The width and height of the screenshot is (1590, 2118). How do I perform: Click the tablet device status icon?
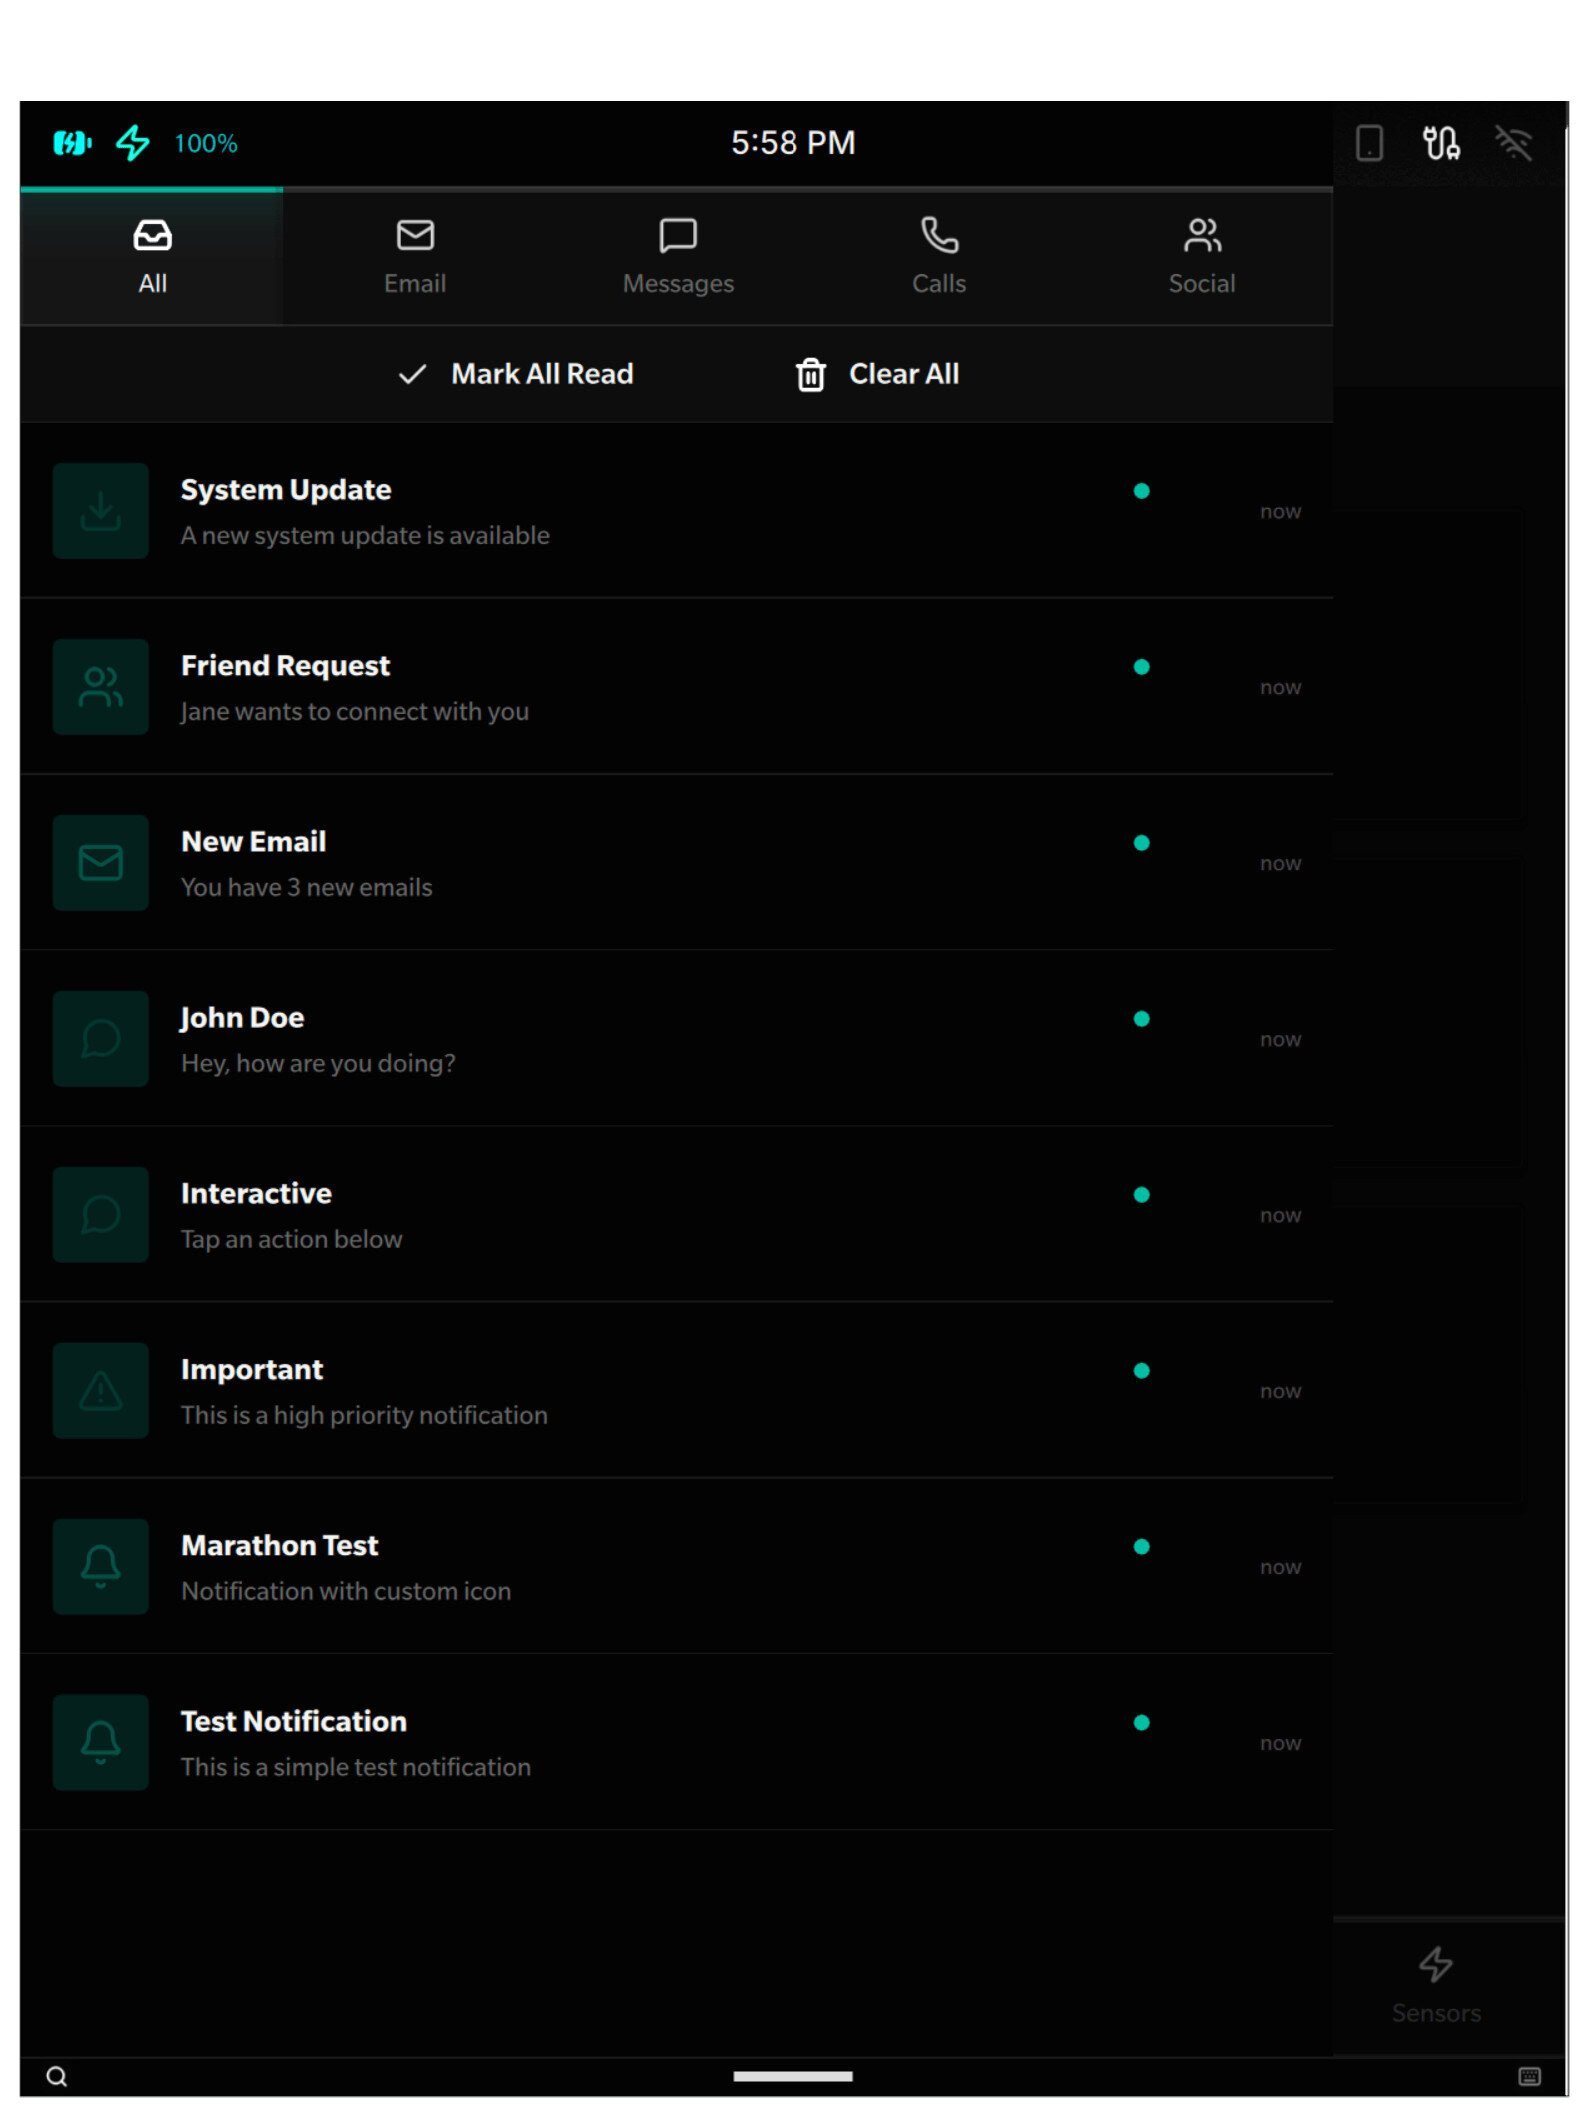point(1369,143)
